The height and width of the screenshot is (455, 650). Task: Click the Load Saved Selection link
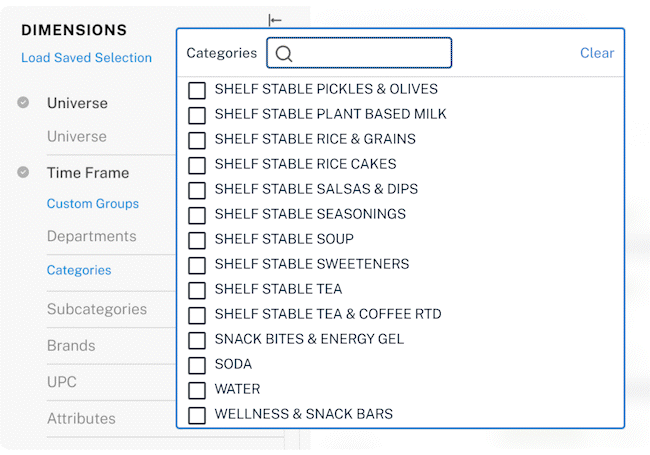(86, 58)
